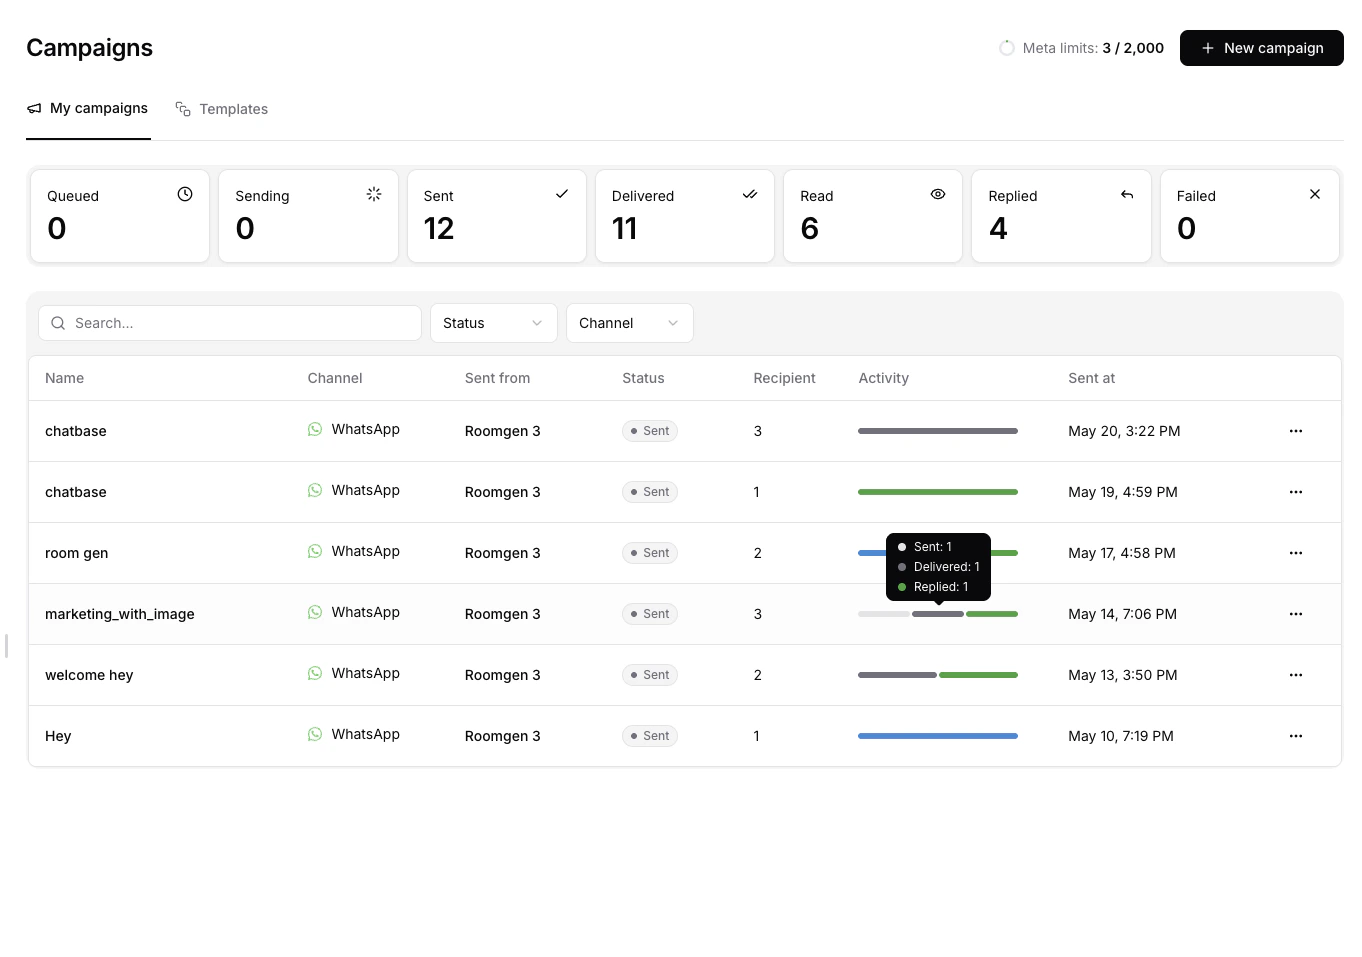Click the activity bar for welcome hey
Screen dimensions: 1362x957
click(x=938, y=675)
